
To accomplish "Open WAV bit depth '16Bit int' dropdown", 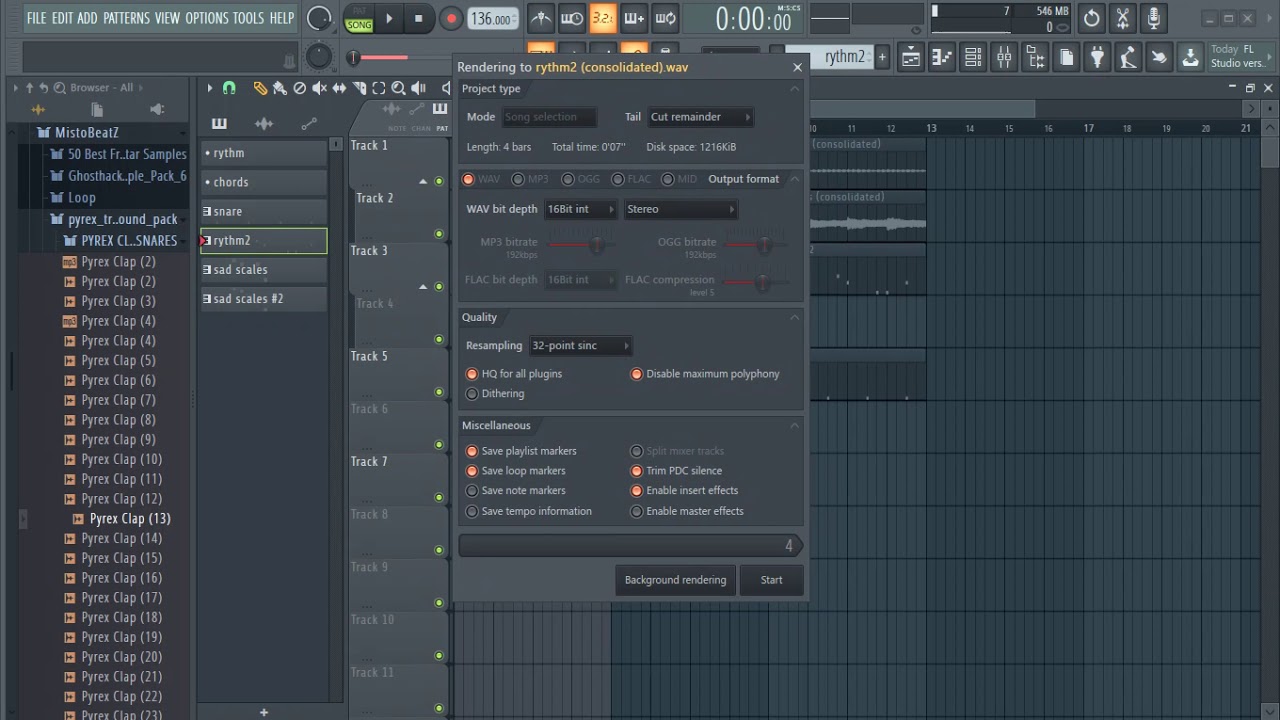I will 580,209.
